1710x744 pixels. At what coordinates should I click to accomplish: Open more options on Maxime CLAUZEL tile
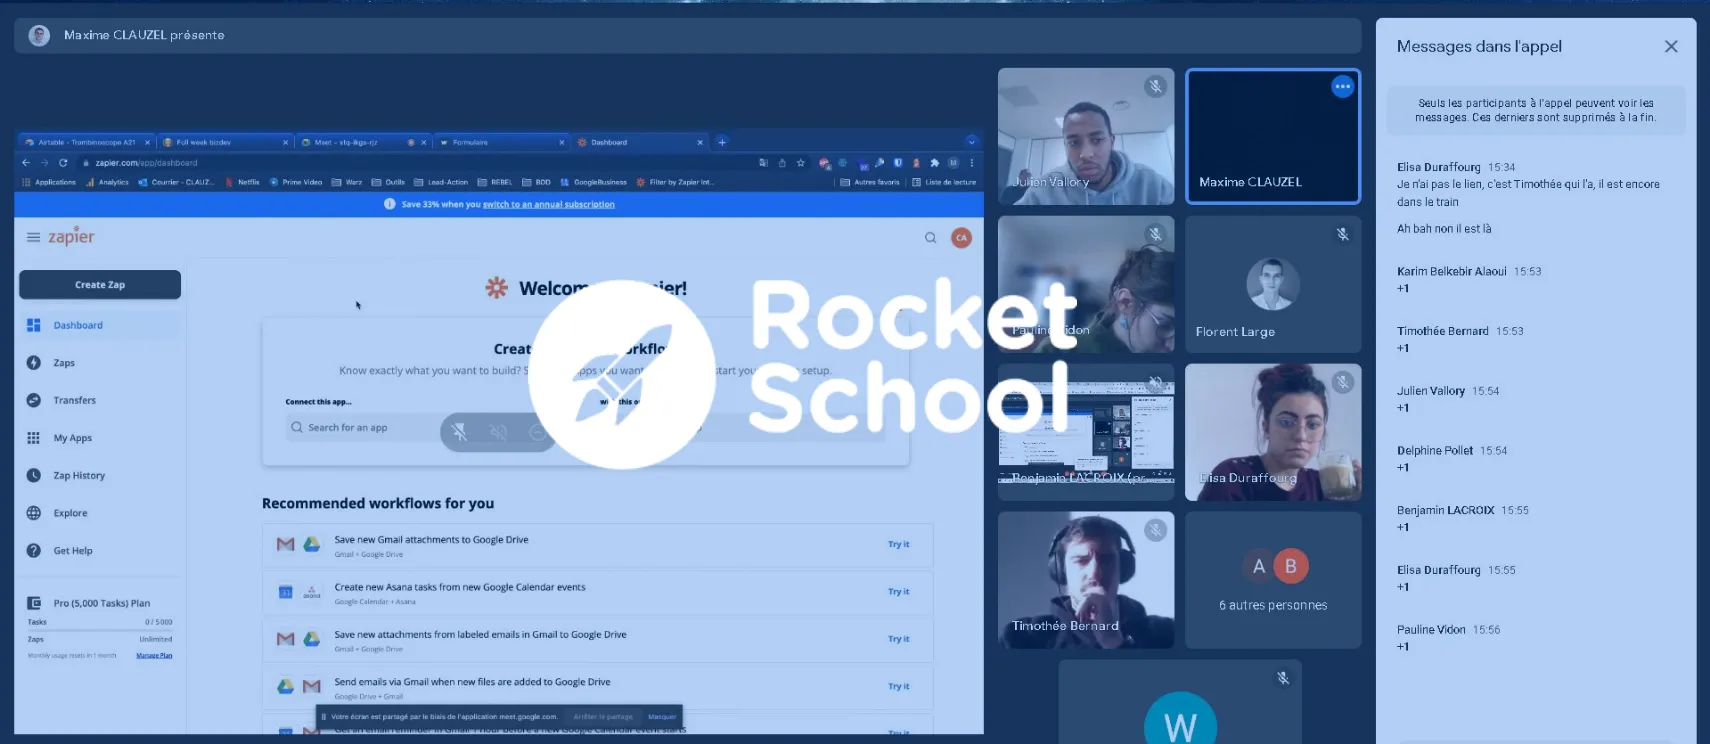pyautogui.click(x=1342, y=87)
